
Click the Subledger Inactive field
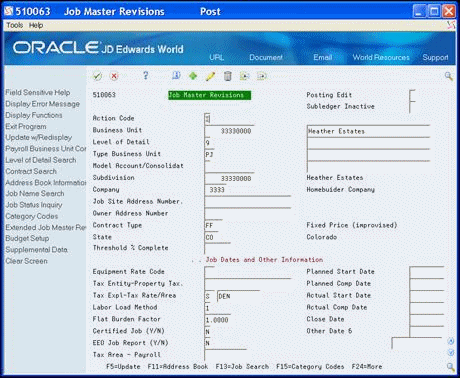point(412,107)
